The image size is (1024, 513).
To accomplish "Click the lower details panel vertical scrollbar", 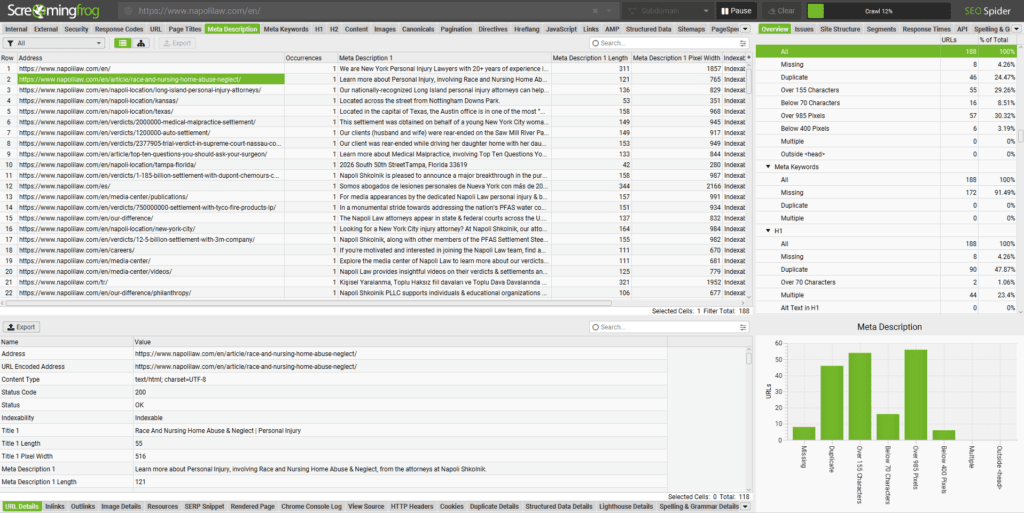I will (748, 358).
